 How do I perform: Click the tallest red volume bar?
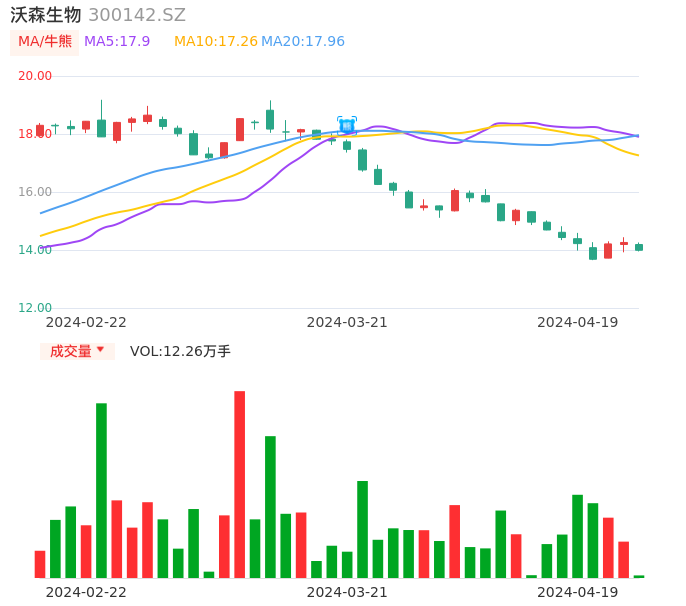tap(240, 484)
